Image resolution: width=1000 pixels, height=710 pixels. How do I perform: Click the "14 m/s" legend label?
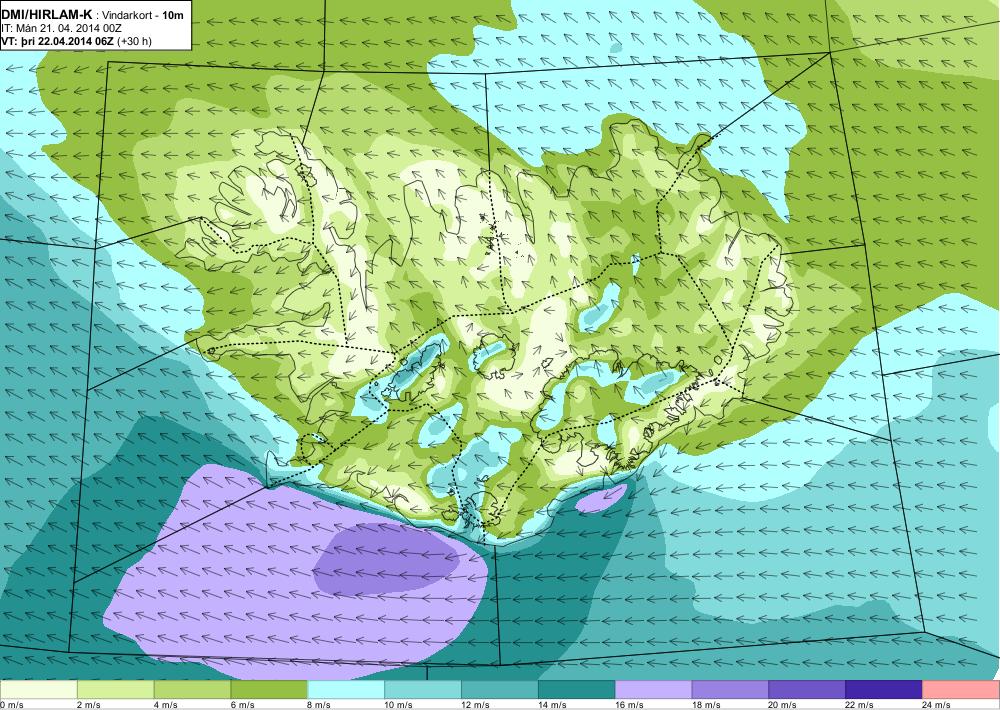point(552,705)
